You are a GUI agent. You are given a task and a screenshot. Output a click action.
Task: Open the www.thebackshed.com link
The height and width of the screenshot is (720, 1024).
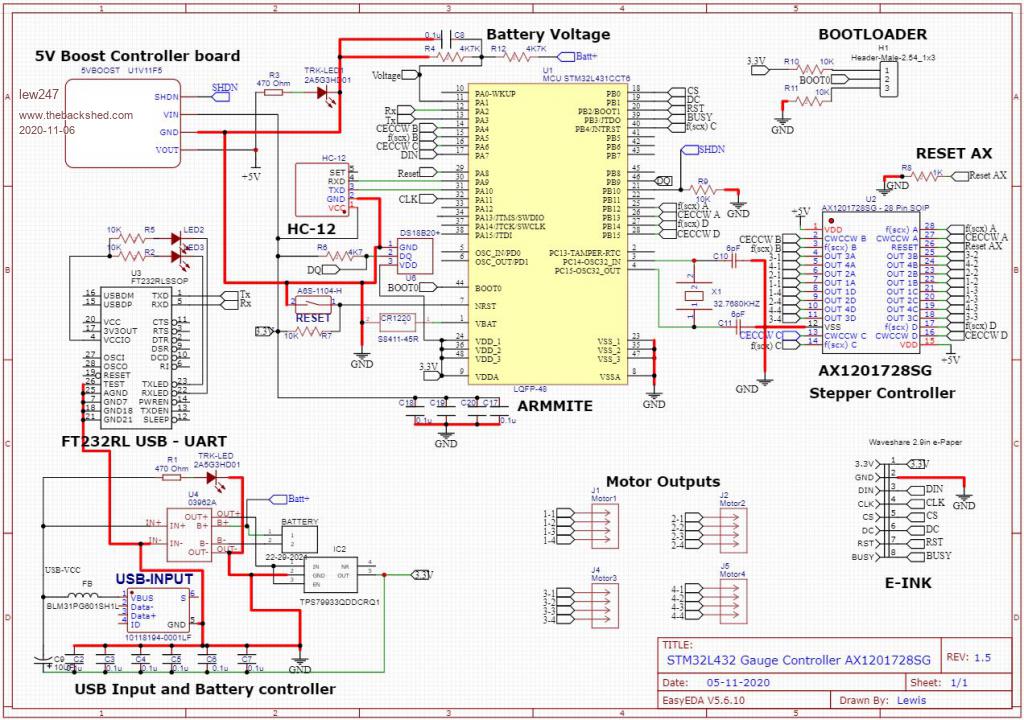75,115
